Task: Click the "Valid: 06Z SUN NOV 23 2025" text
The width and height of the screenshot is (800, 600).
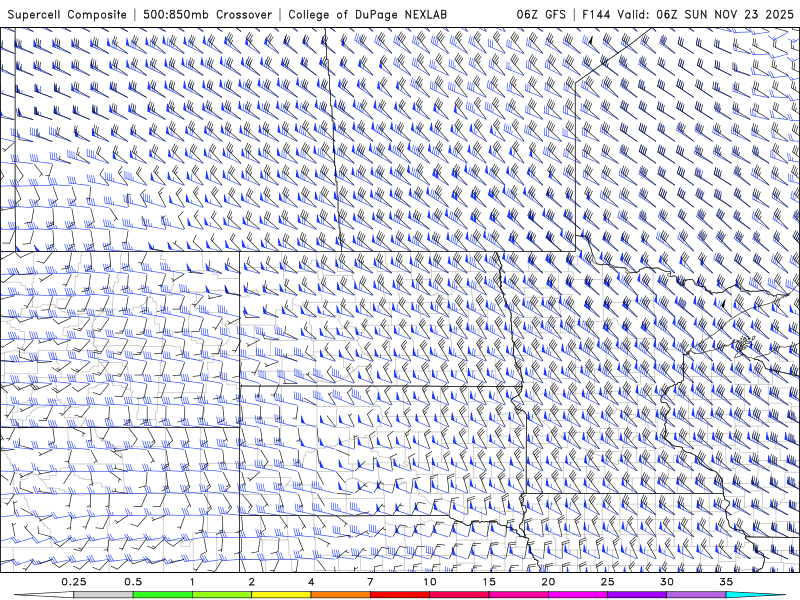Action: pos(706,14)
